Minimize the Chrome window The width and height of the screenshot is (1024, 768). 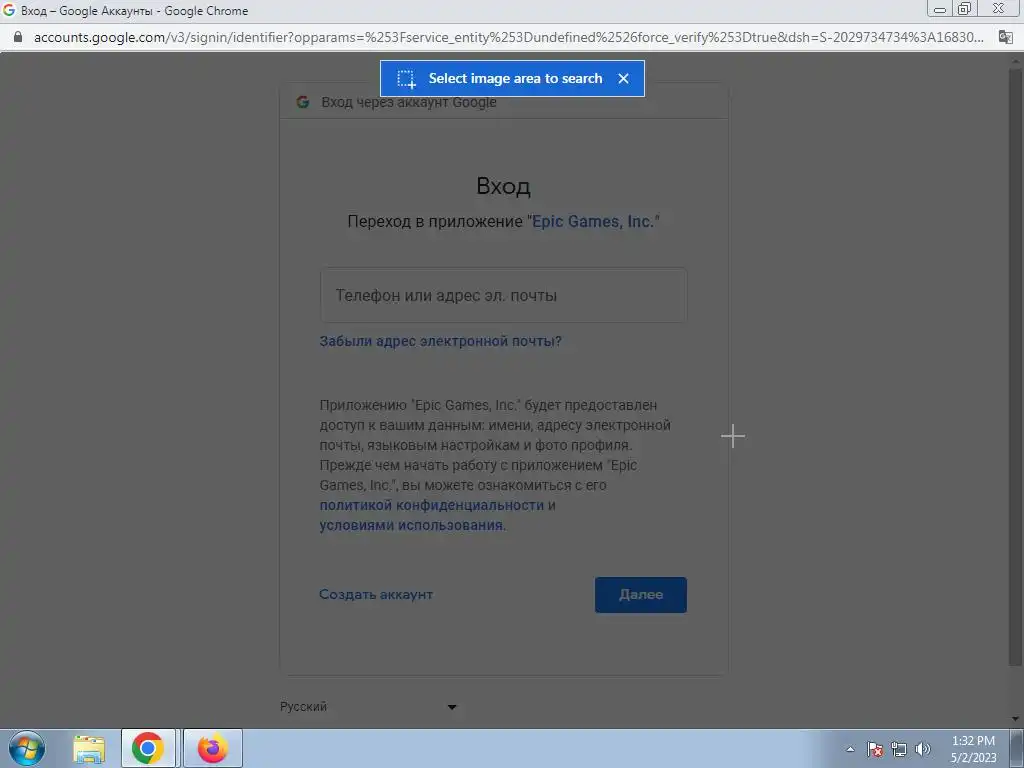pos(940,9)
